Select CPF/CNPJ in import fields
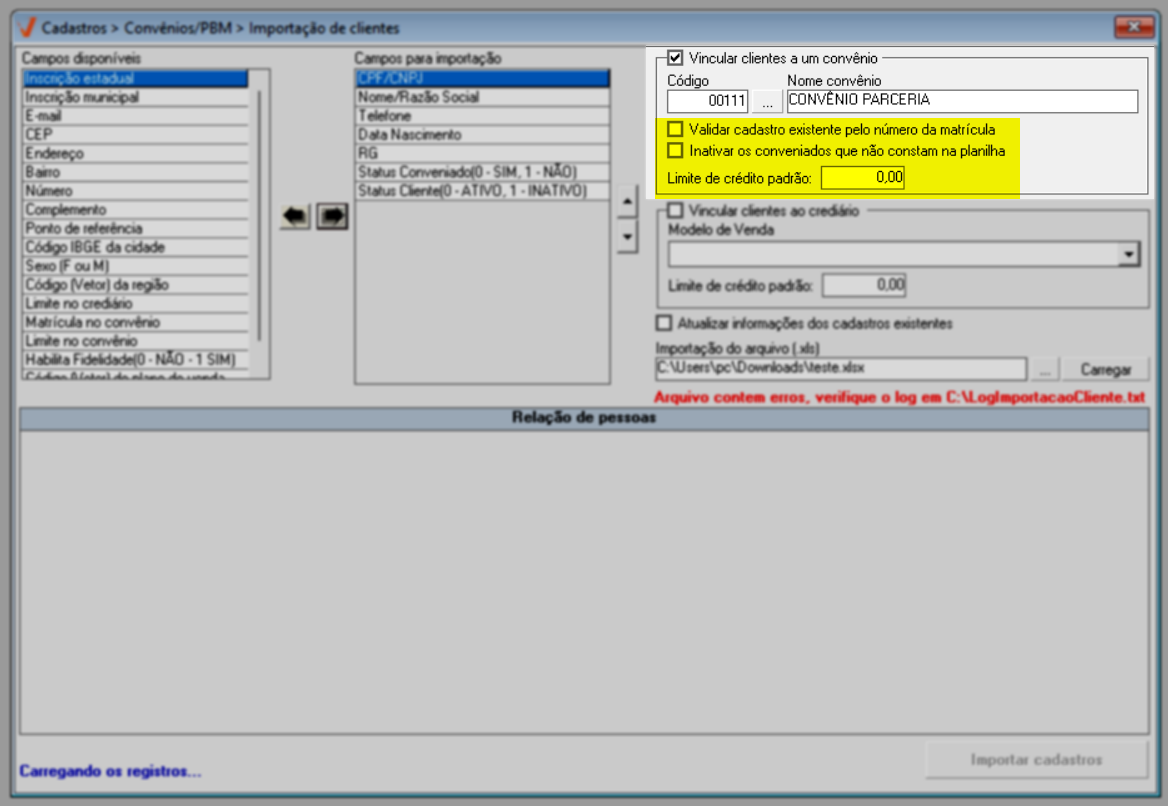1168x806 pixels. pos(482,78)
